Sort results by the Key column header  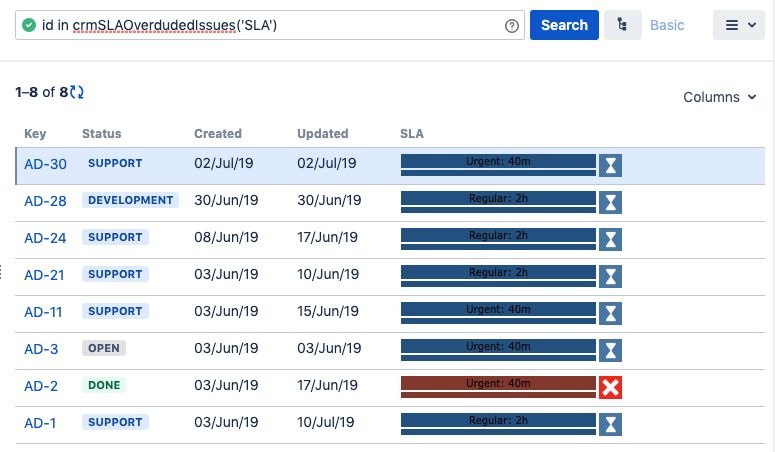point(35,133)
